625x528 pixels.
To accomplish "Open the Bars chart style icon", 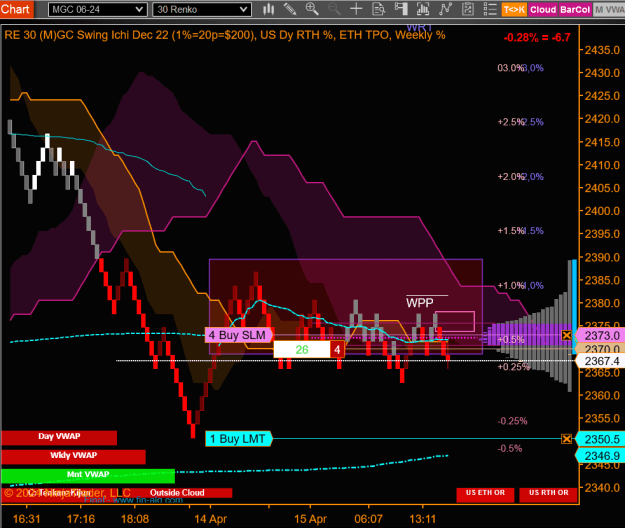I will (269, 9).
